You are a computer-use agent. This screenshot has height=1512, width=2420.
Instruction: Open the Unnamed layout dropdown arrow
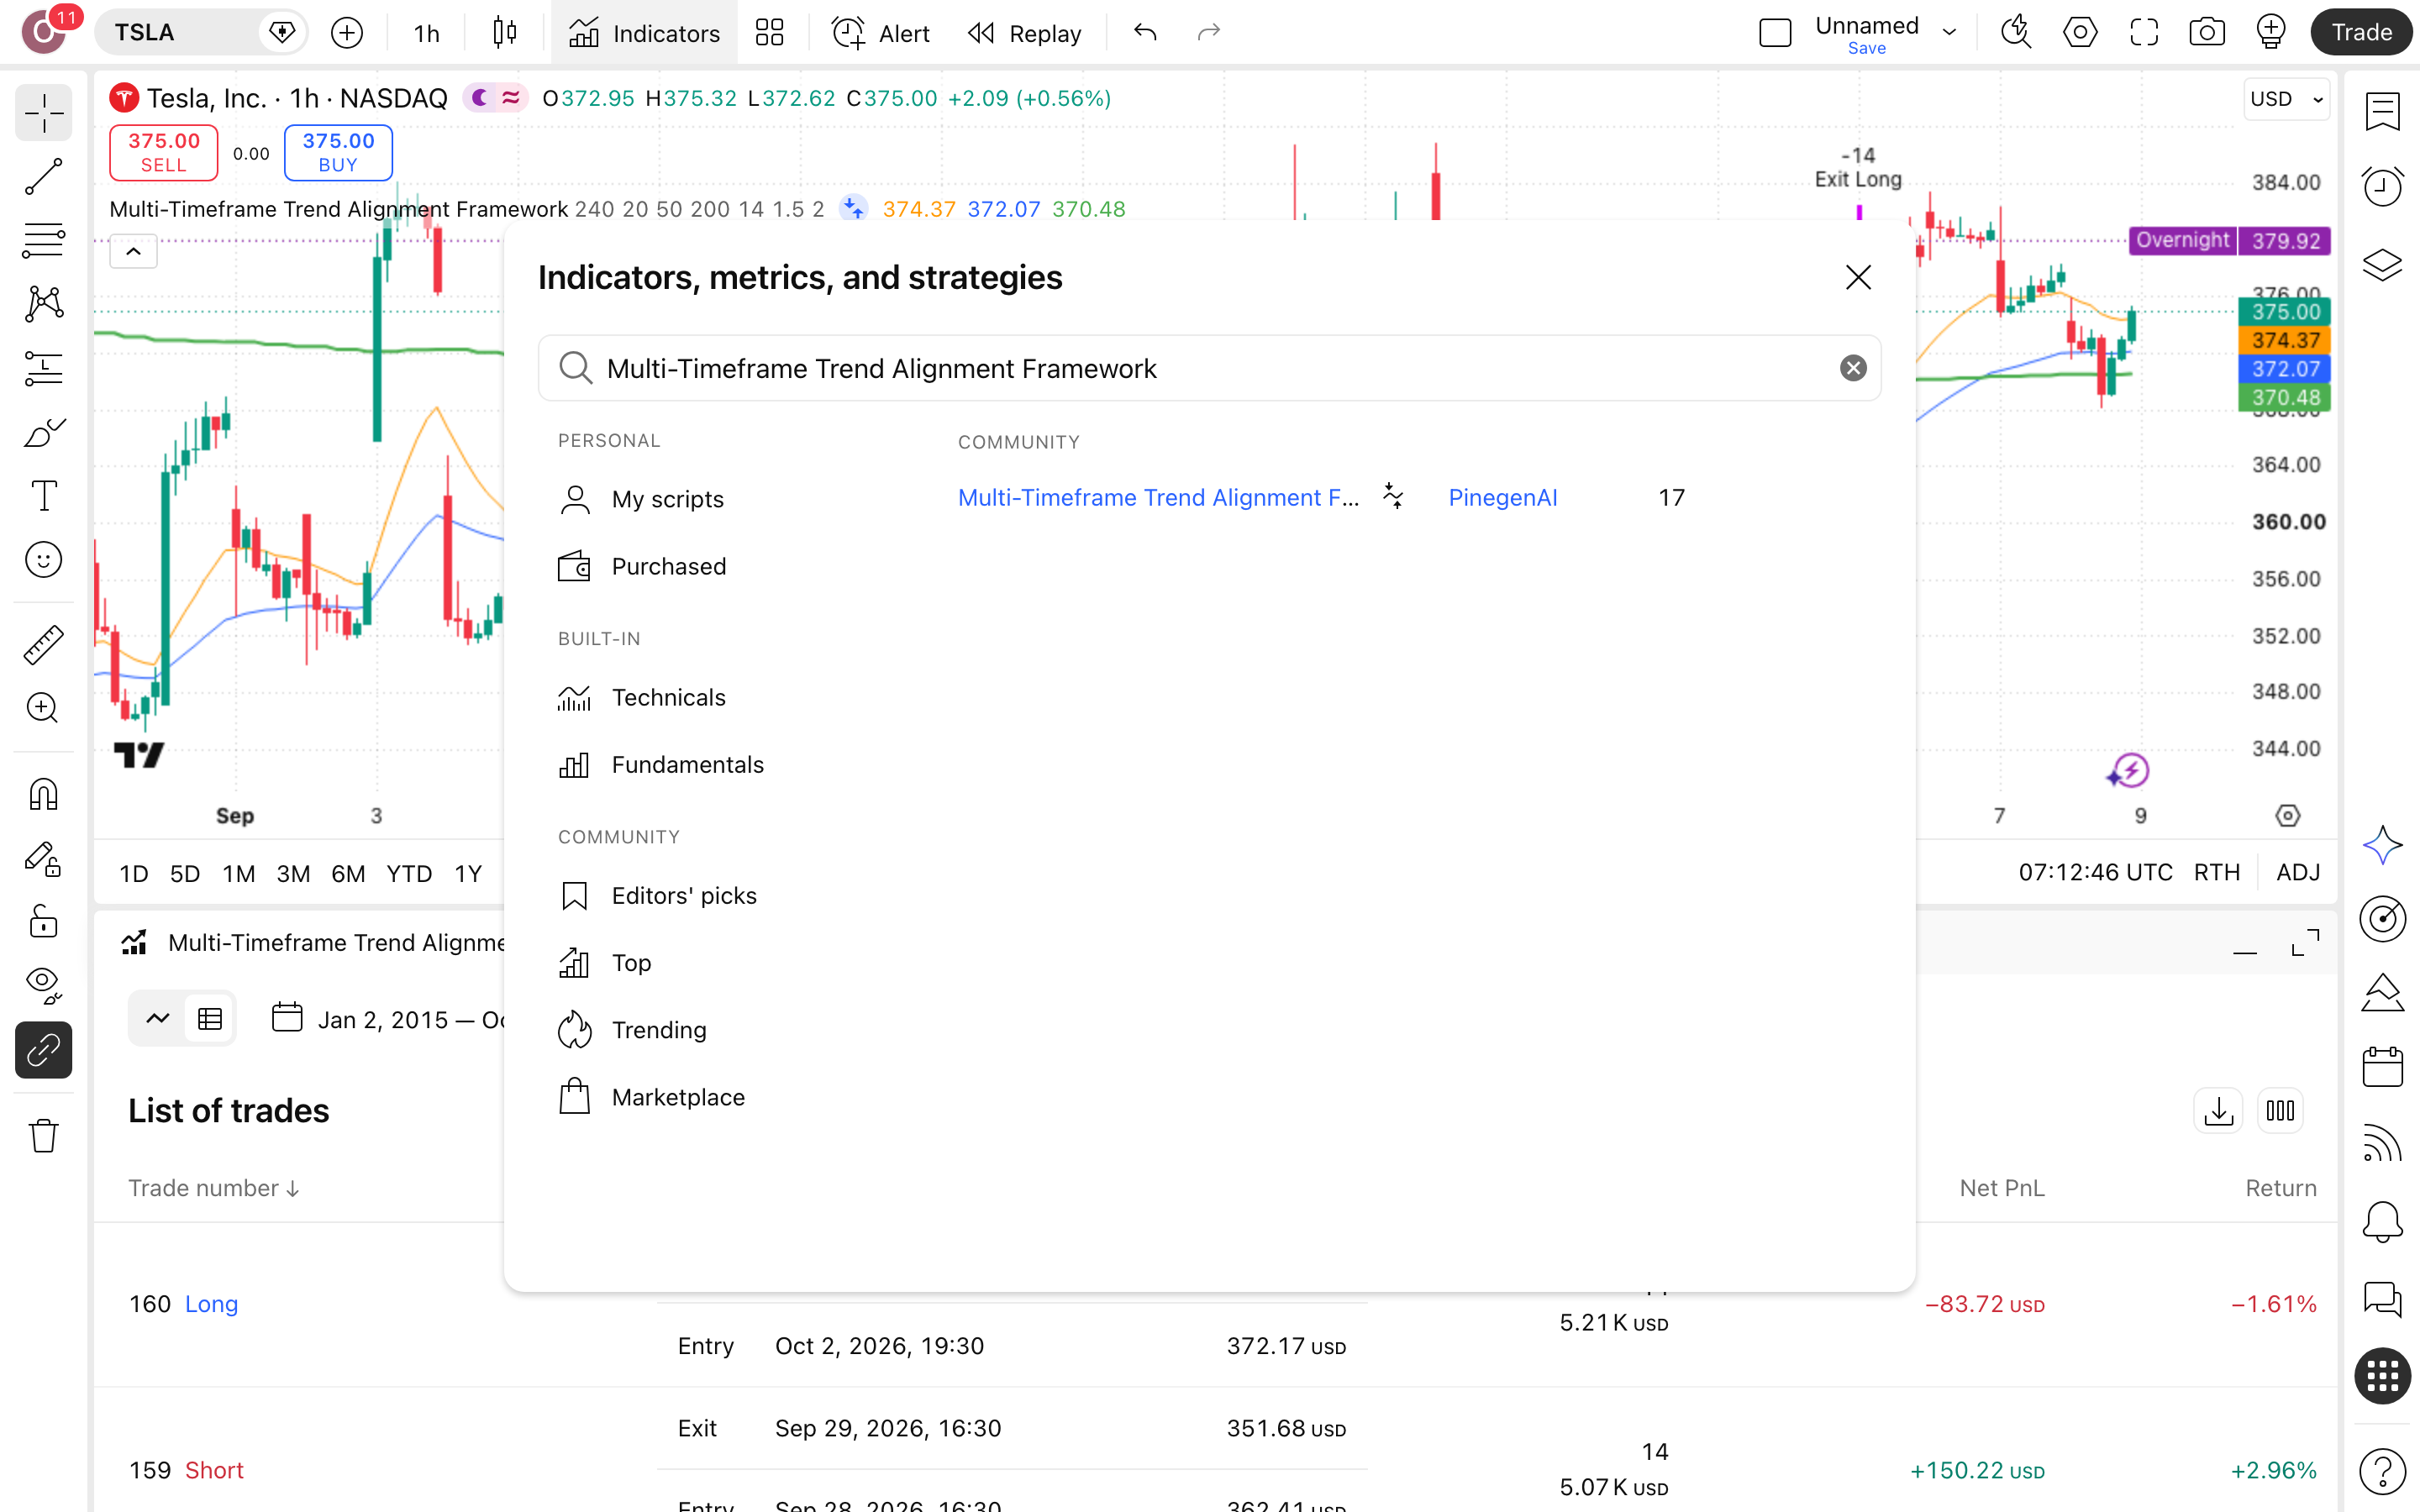[1949, 33]
